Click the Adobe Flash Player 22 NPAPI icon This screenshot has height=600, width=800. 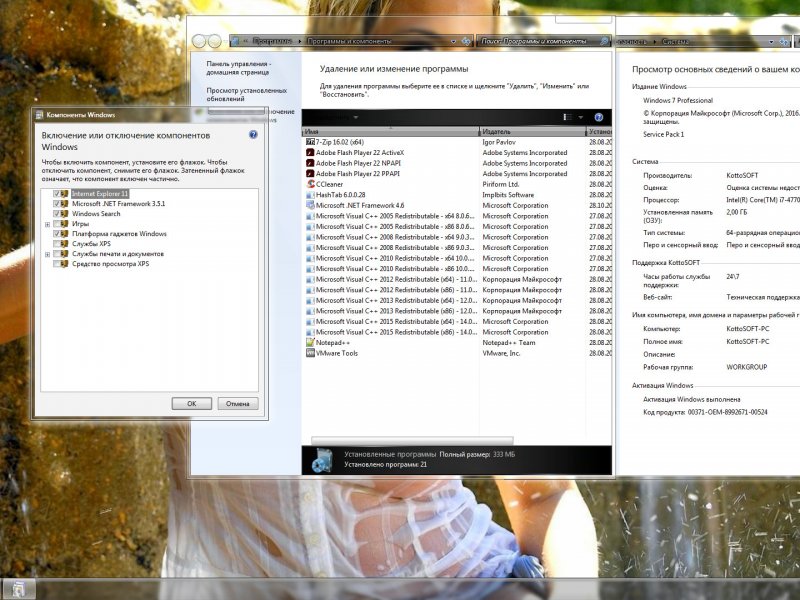310,163
